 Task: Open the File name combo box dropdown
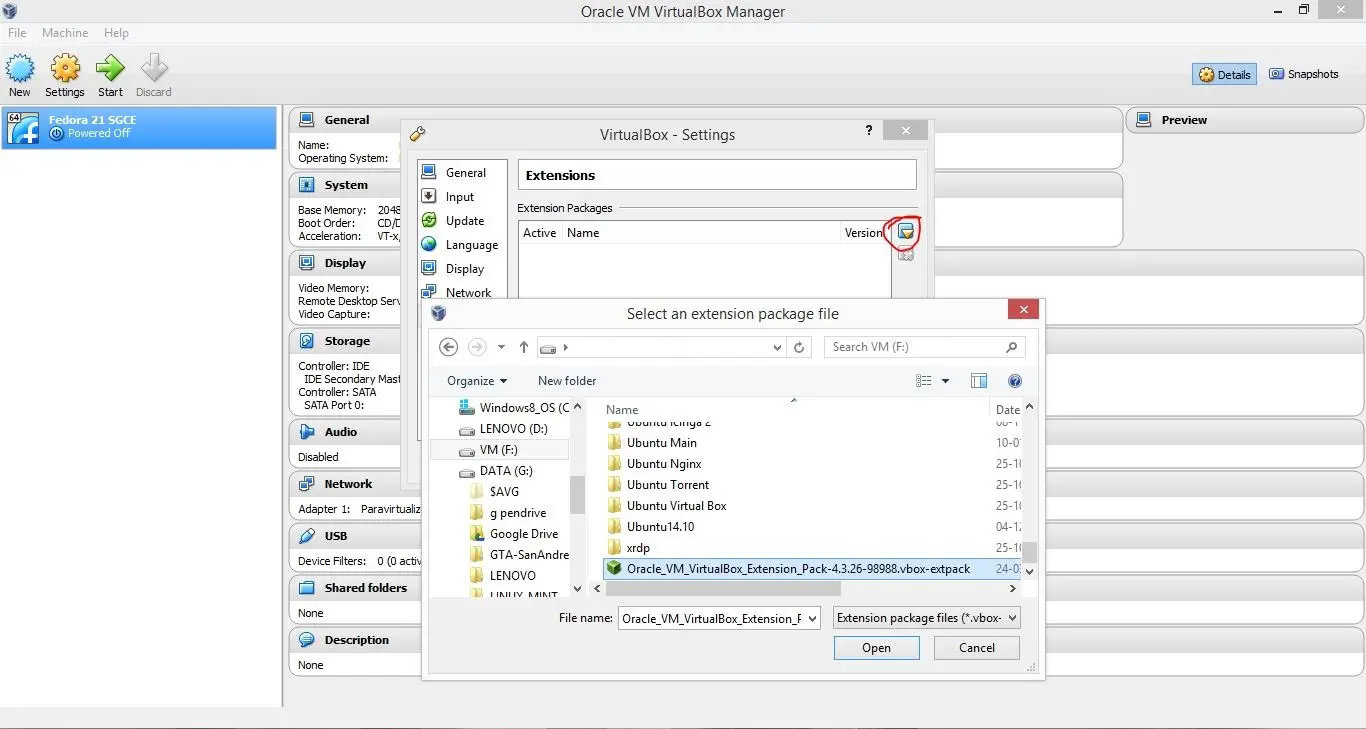coord(811,618)
